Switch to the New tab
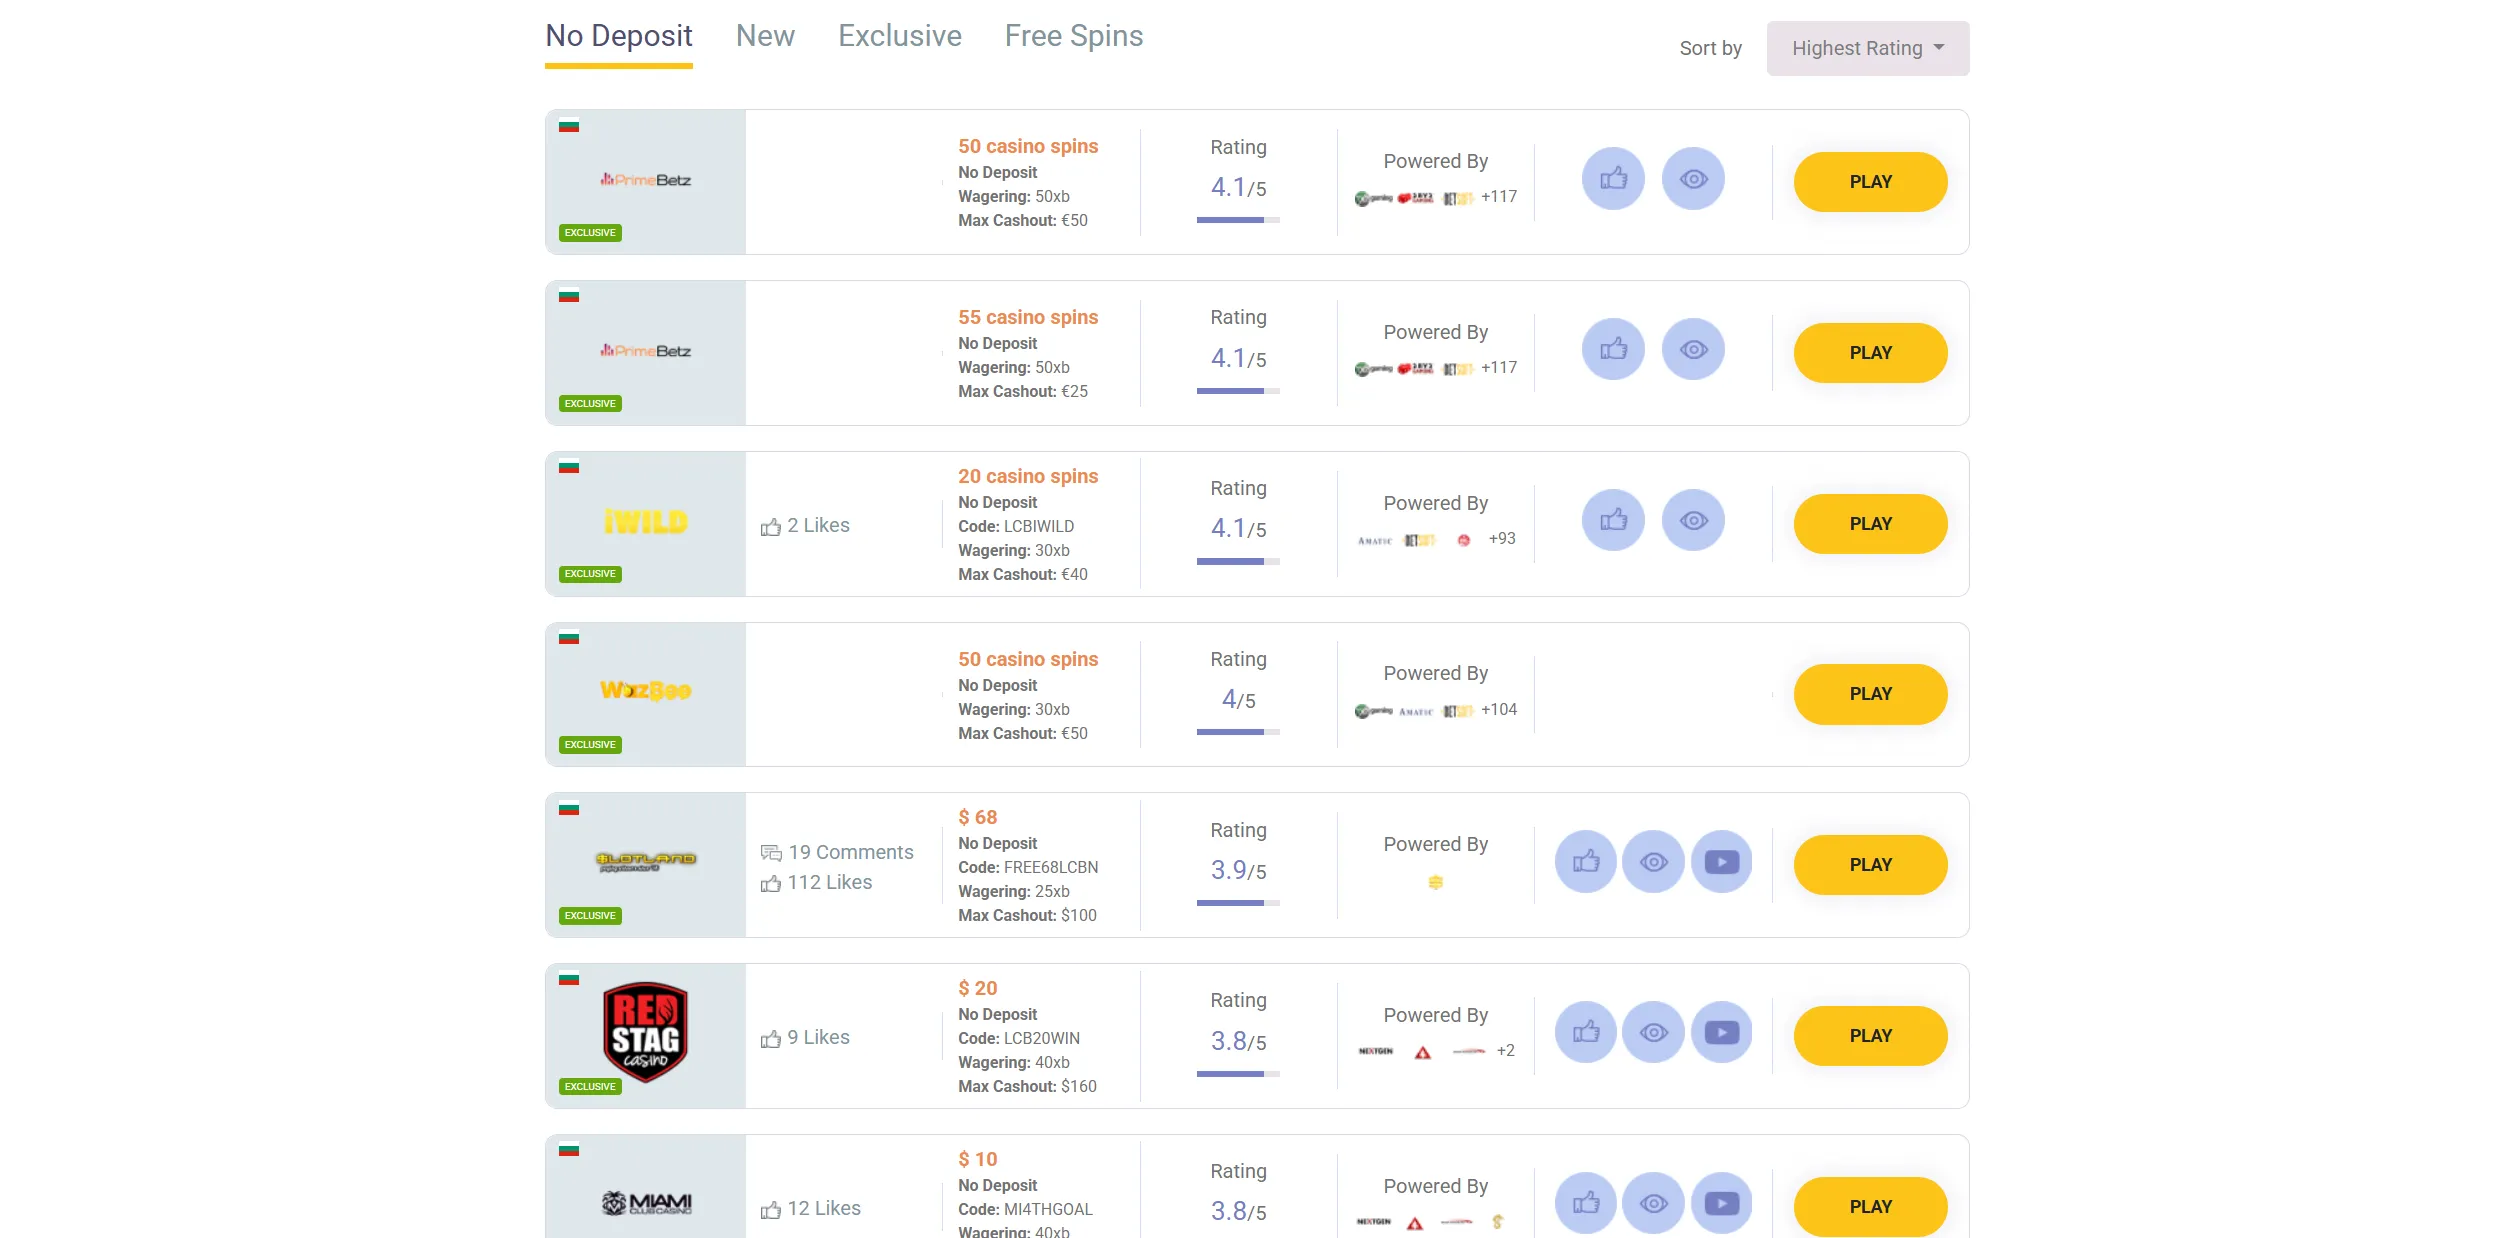The height and width of the screenshot is (1238, 2520). pyautogui.click(x=765, y=37)
